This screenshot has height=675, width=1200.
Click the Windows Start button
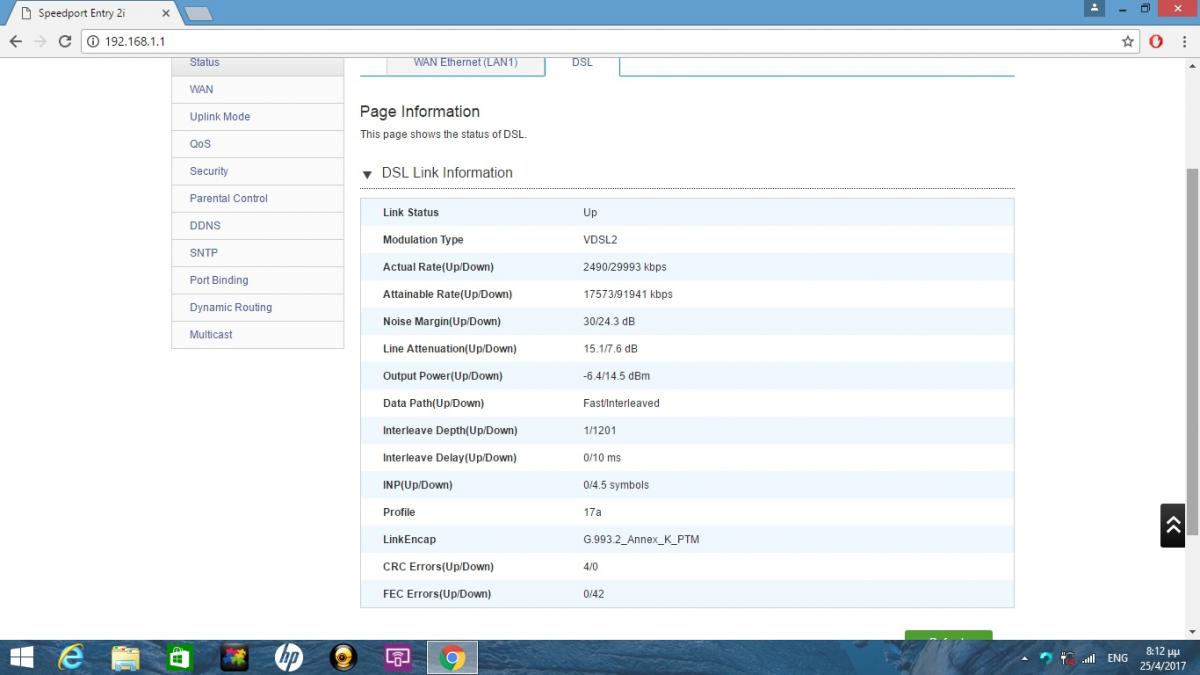click(x=20, y=657)
